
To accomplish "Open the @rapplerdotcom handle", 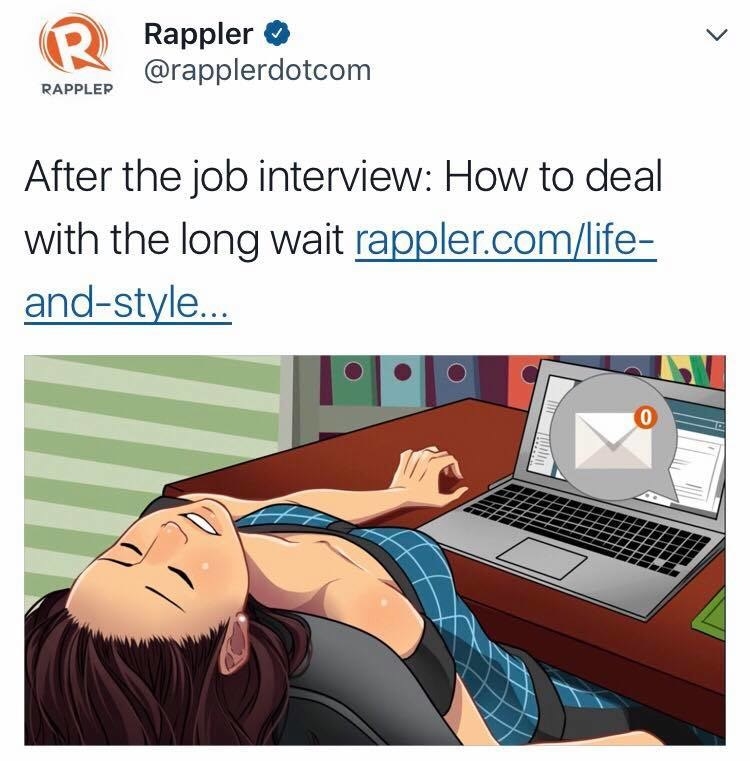I will tap(257, 71).
